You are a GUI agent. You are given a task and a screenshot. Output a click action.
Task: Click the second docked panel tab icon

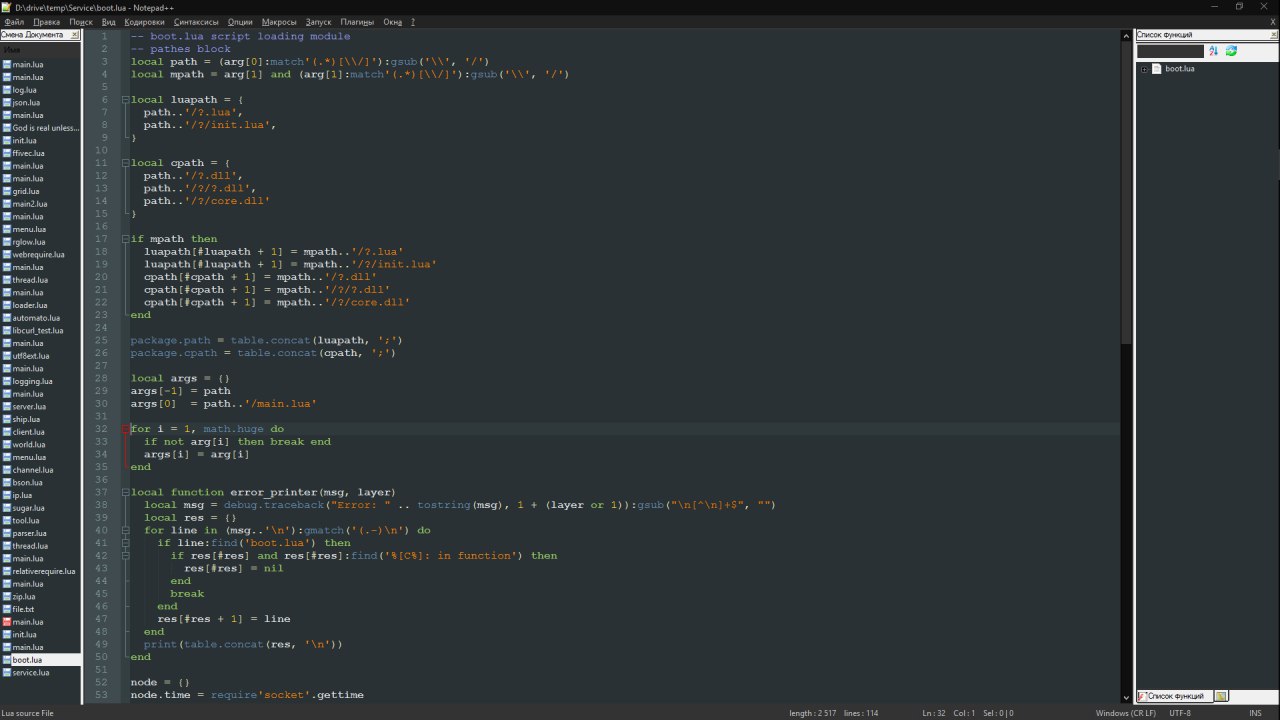[1221, 696]
